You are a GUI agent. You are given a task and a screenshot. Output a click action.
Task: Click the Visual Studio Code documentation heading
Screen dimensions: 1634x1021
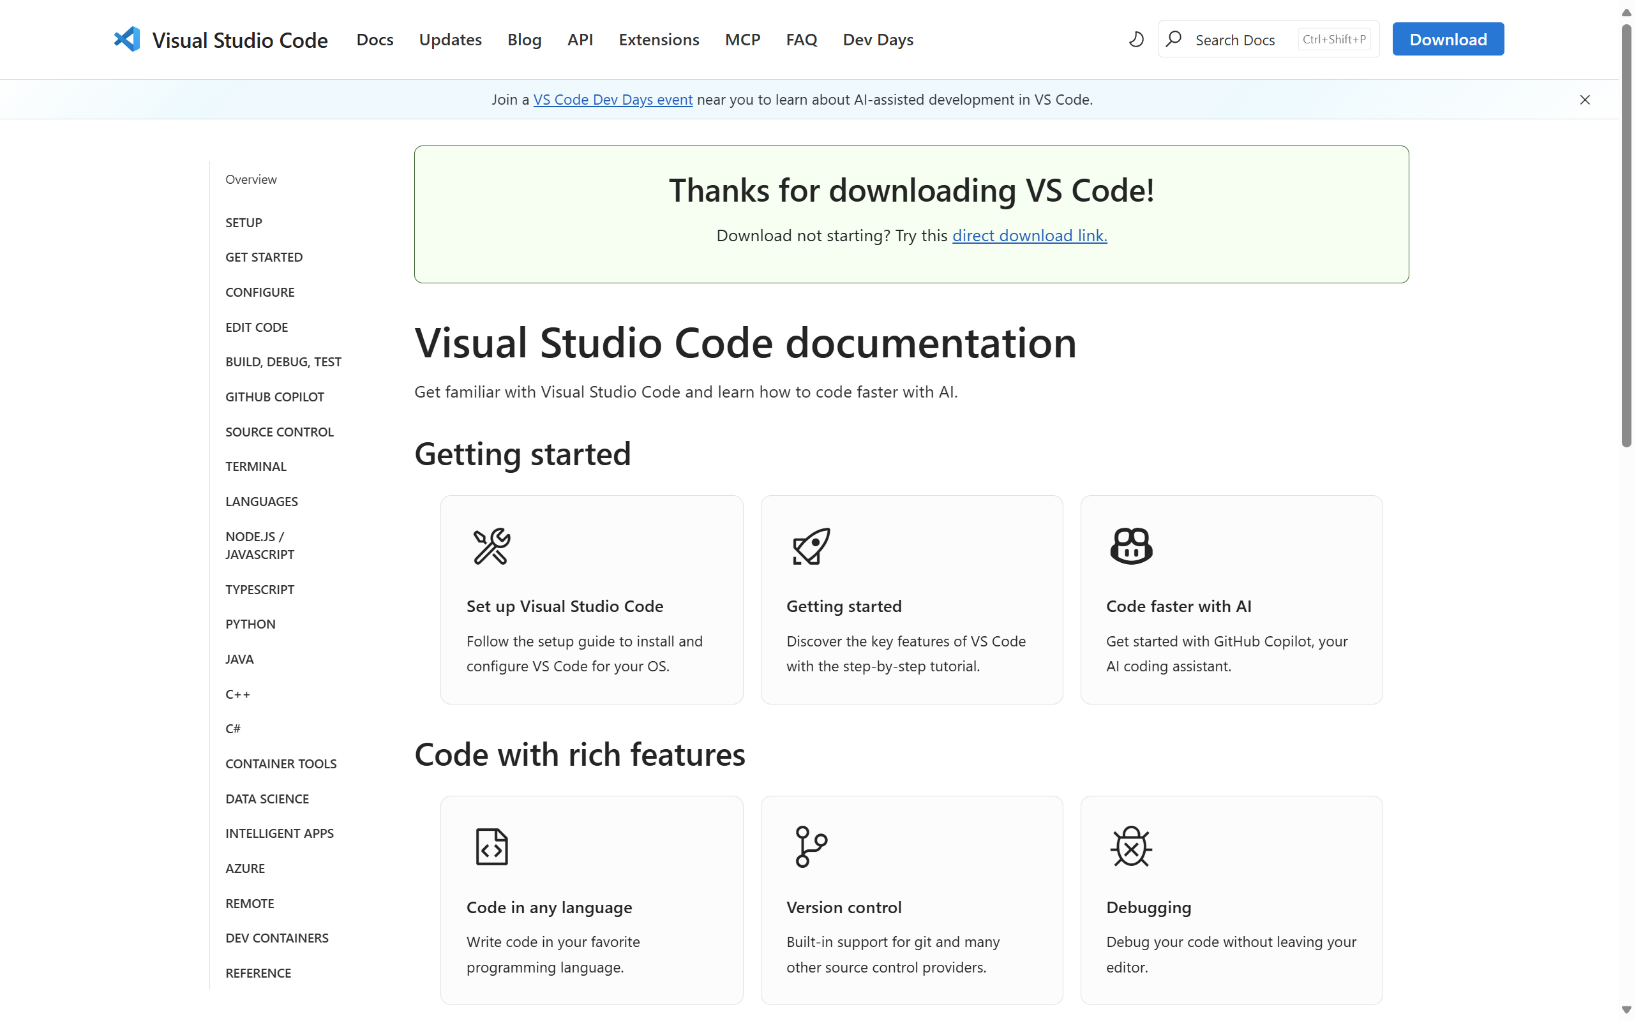pos(746,343)
